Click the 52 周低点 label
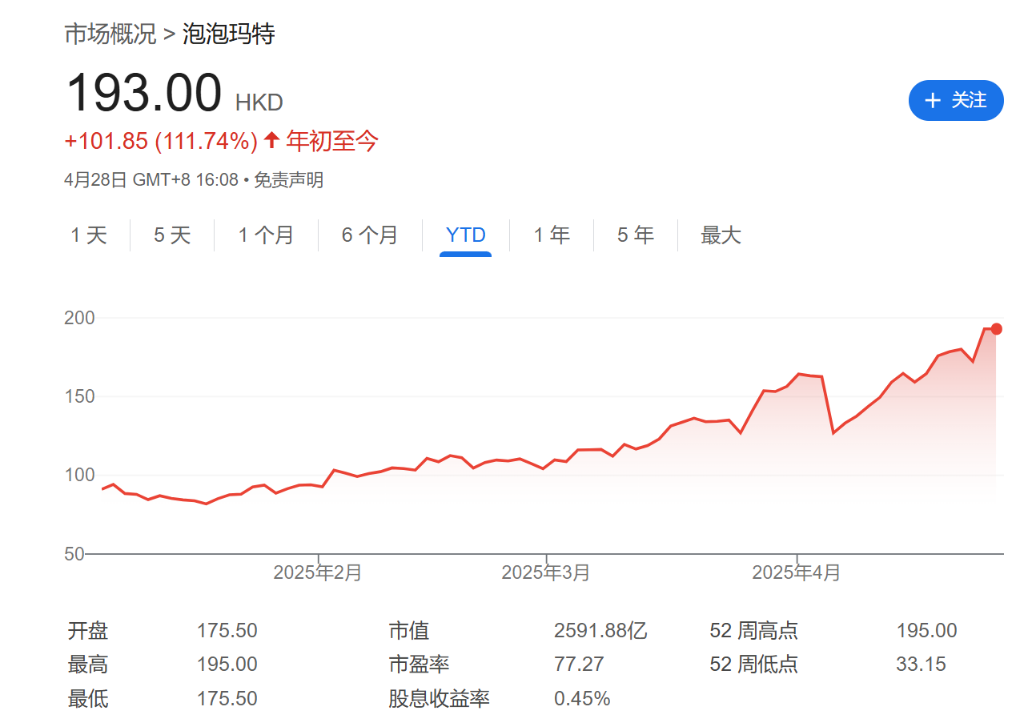The width and height of the screenshot is (1024, 722). [x=754, y=665]
